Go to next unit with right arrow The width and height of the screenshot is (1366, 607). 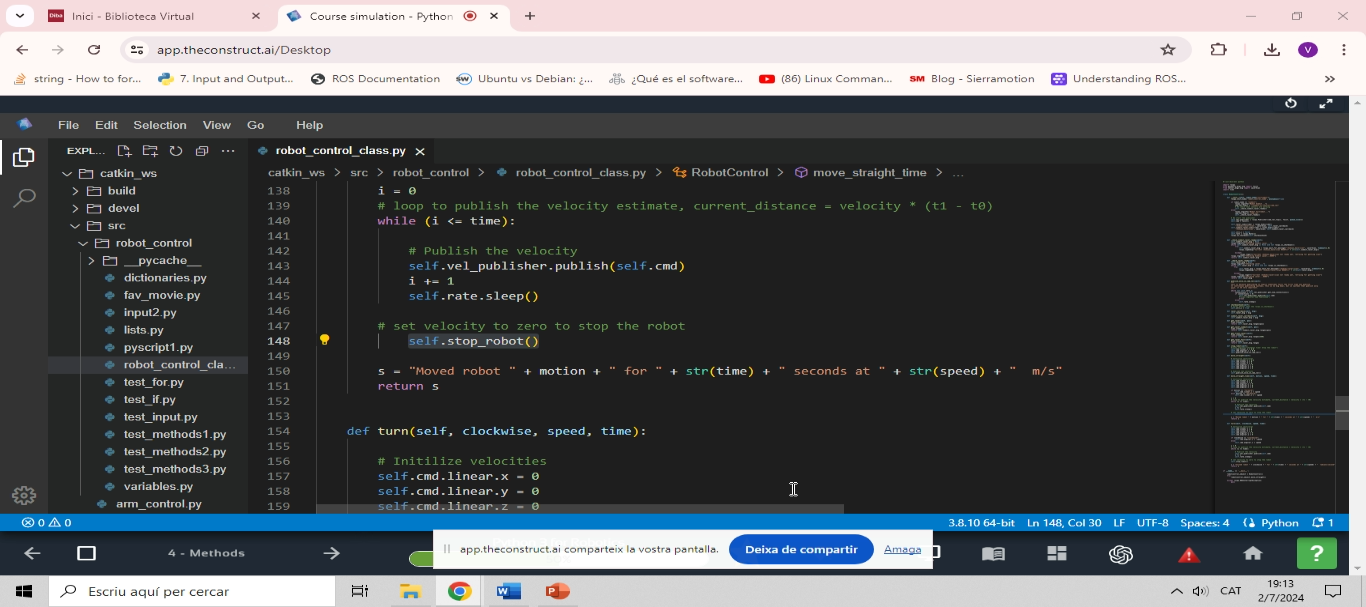332,553
